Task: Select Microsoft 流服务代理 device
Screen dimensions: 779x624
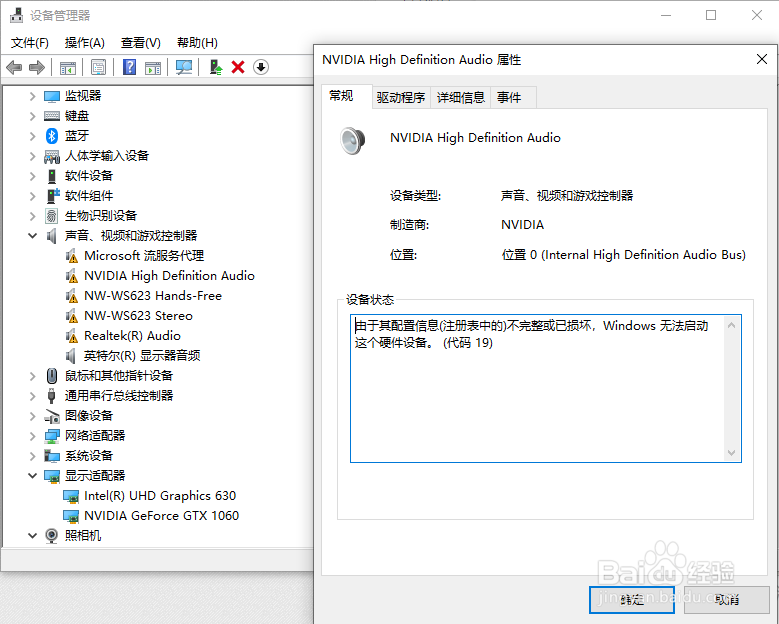Action: tap(144, 256)
